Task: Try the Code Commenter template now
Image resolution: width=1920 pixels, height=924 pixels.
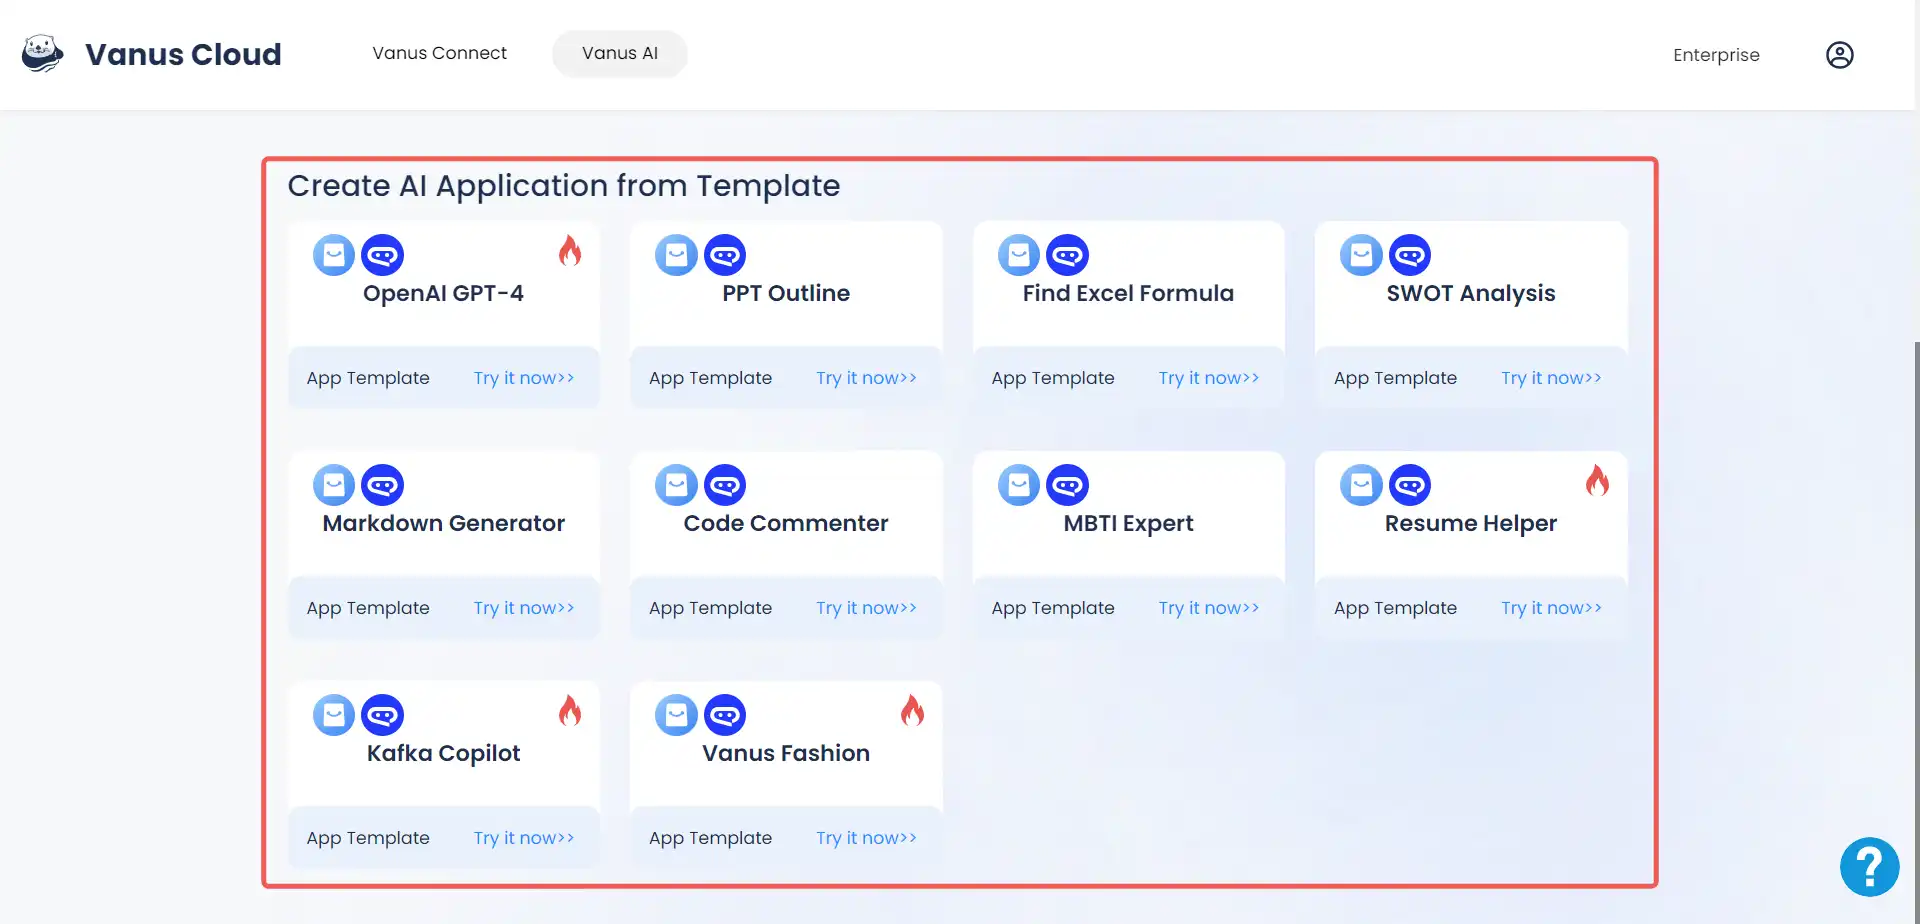Action: pos(866,608)
